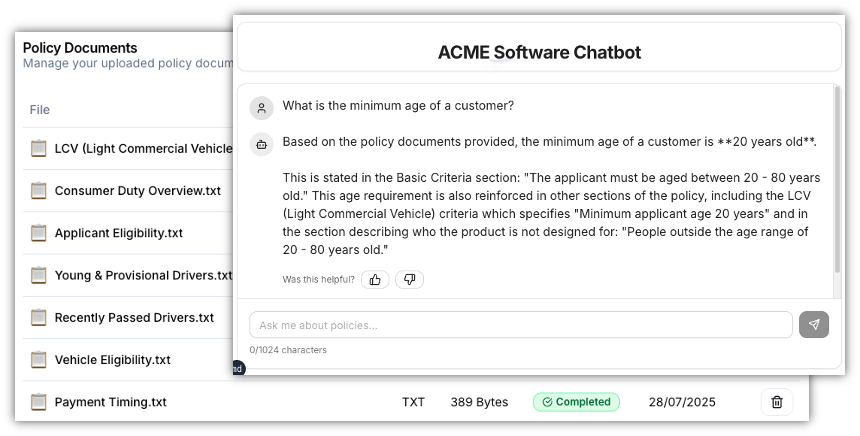Click the Completed status badge for Payment Timing

(576, 402)
